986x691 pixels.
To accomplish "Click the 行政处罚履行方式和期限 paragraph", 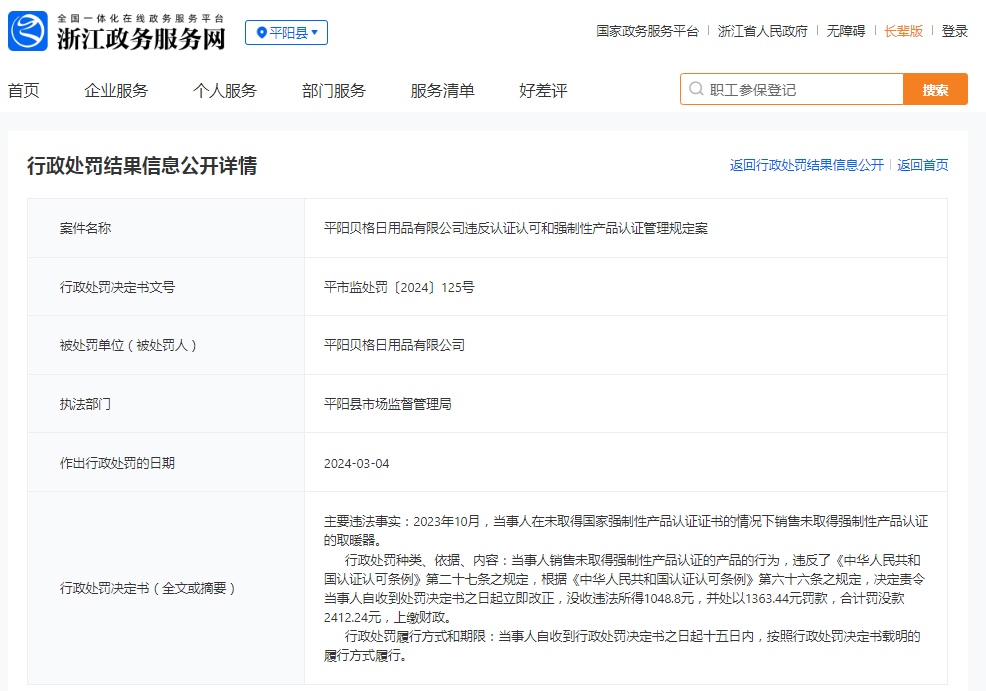I will (x=623, y=646).
